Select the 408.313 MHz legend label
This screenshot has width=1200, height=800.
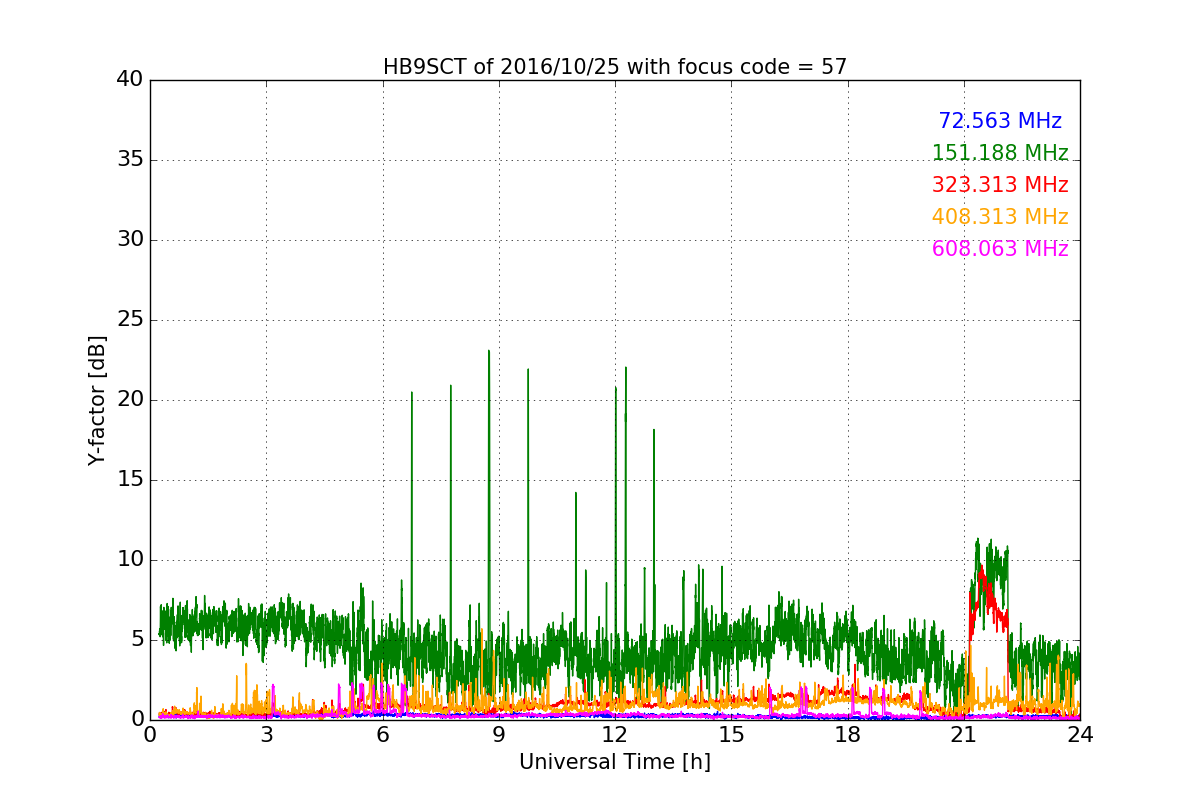pyautogui.click(x=1000, y=217)
